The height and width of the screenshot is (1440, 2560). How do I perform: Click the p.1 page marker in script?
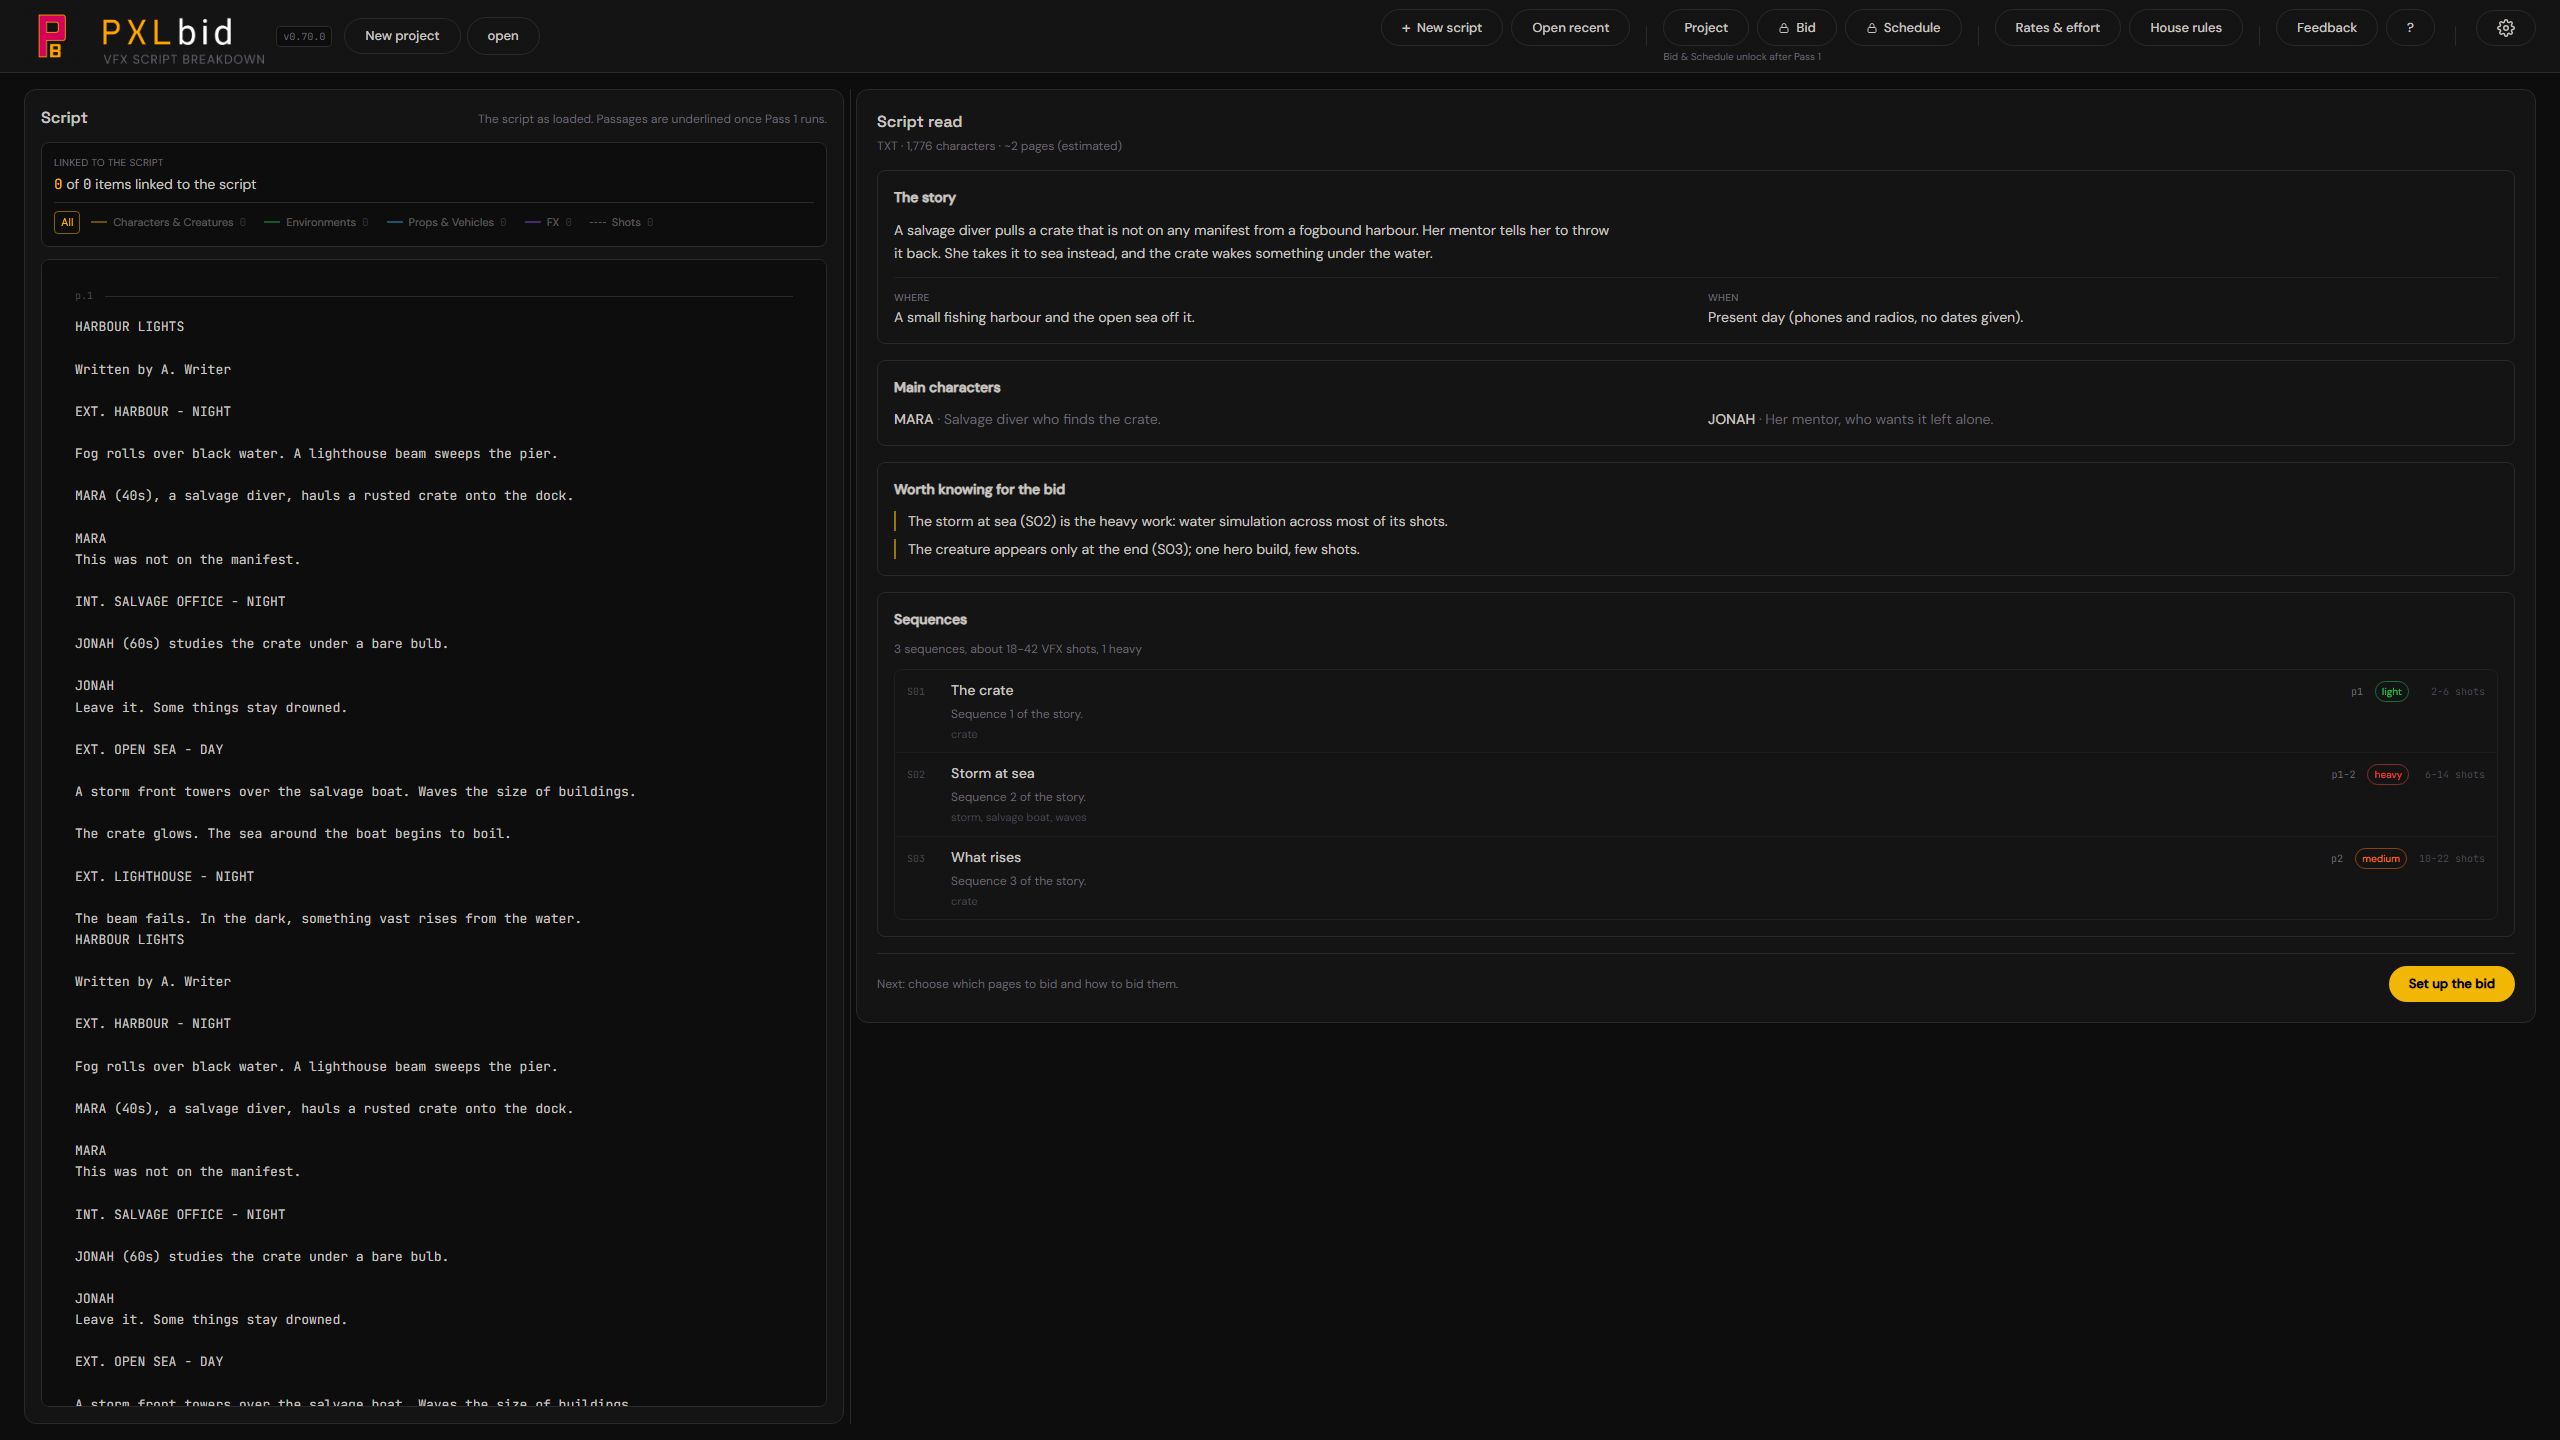[x=84, y=296]
